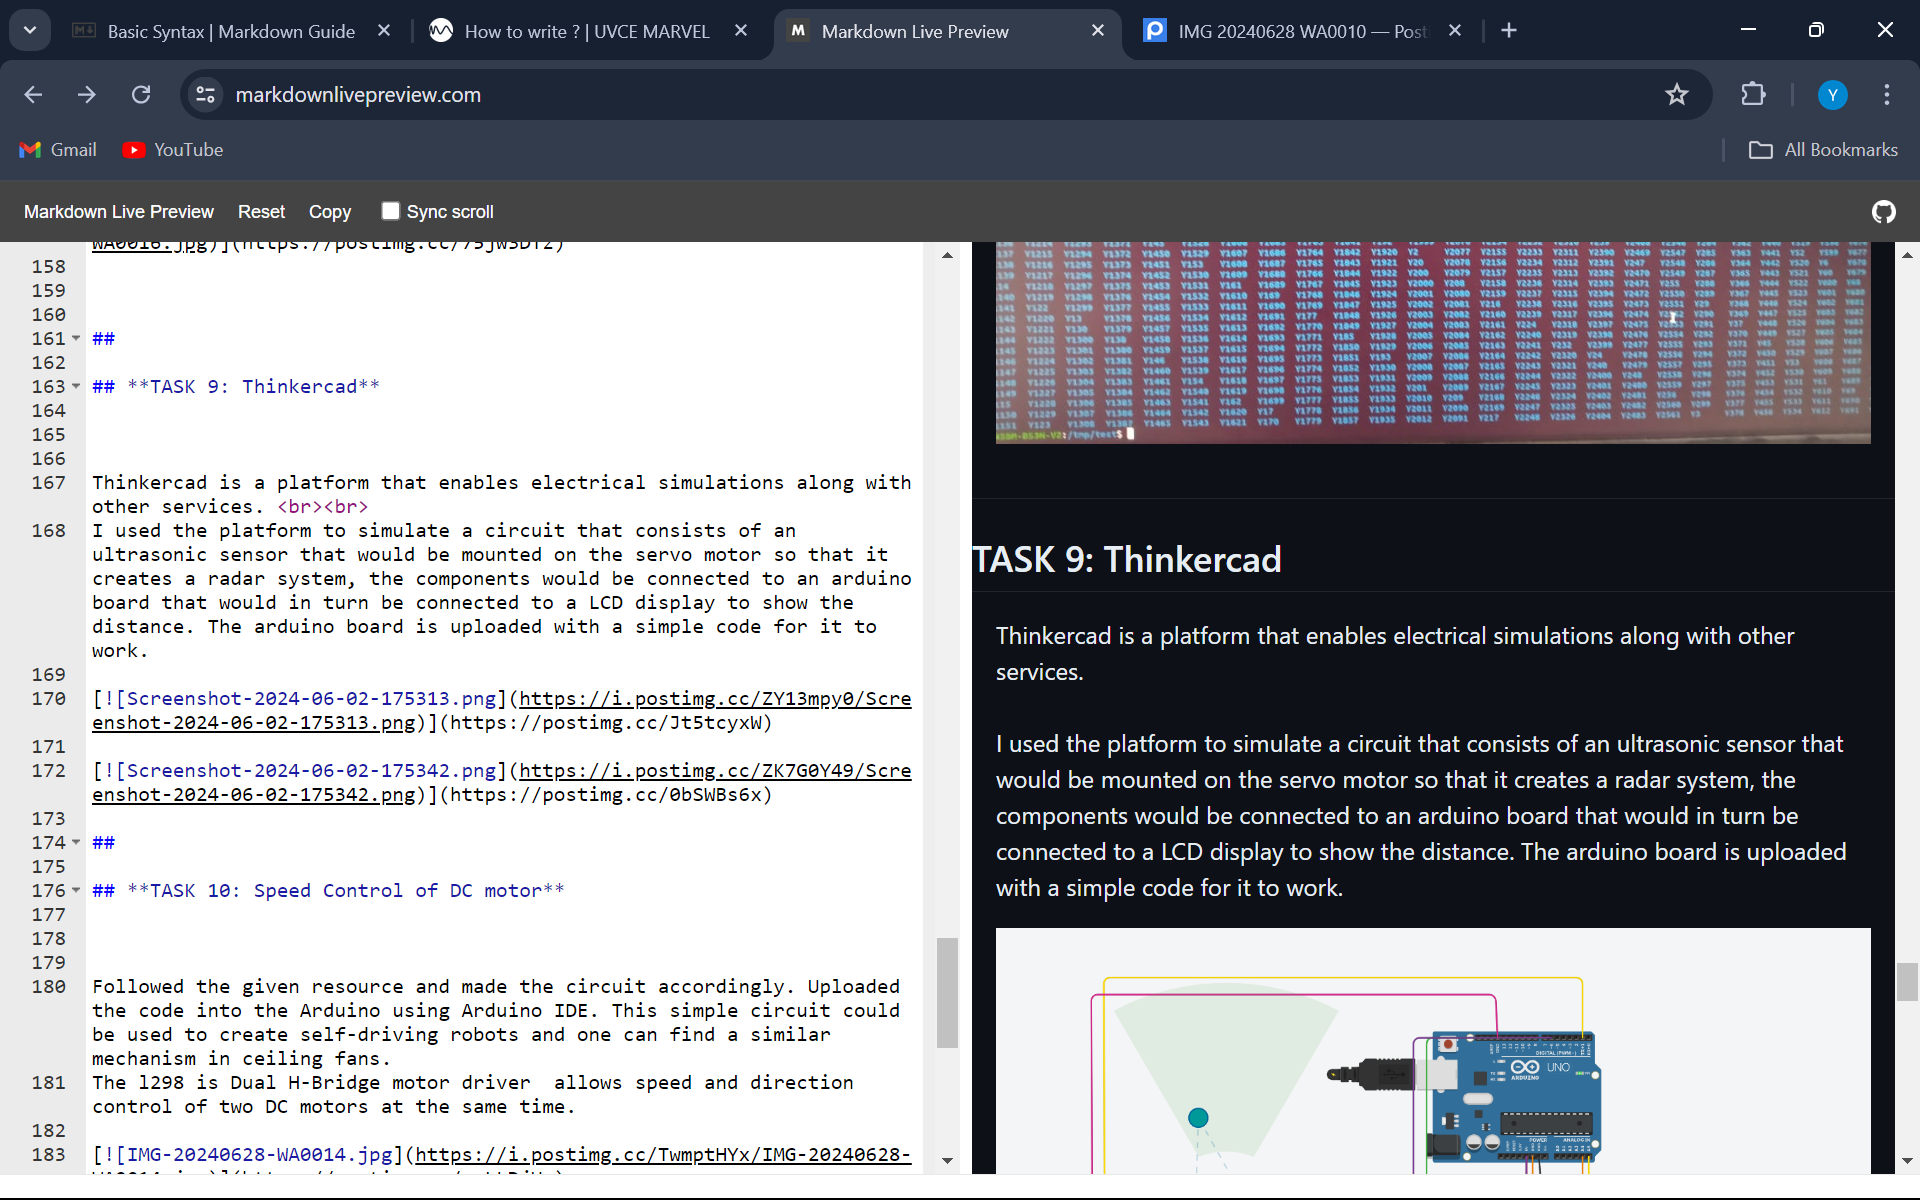Image resolution: width=1920 pixels, height=1200 pixels.
Task: Open the Gmail bookmark
Action: click(58, 149)
